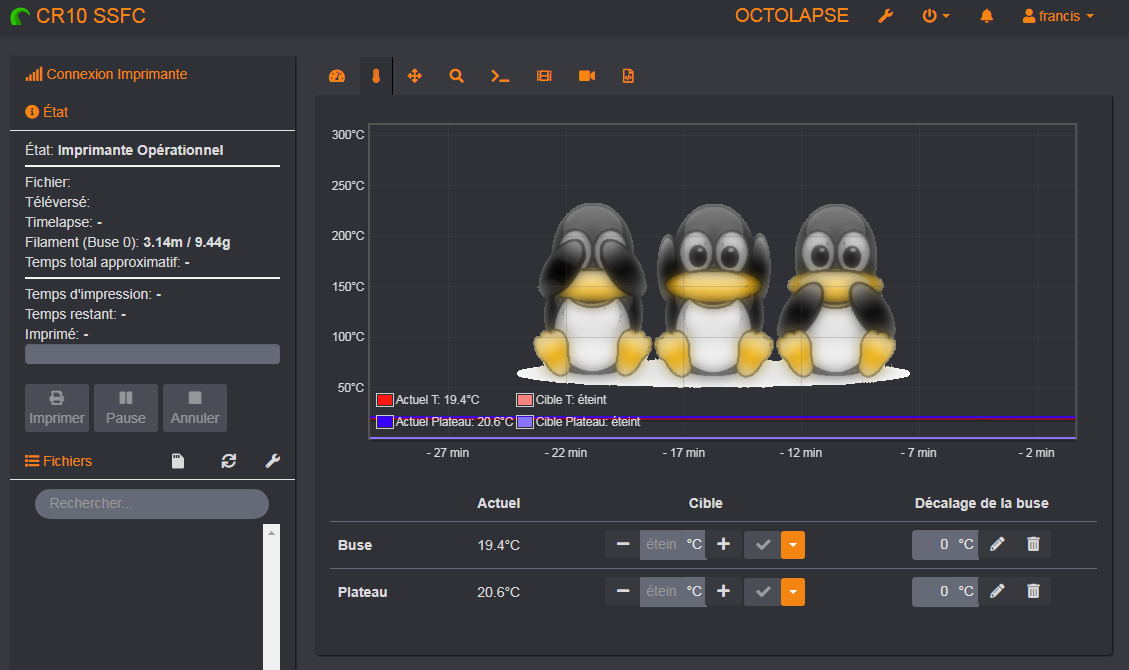Increase Buse target temperature with plus
The height and width of the screenshot is (670, 1129).
(724, 545)
